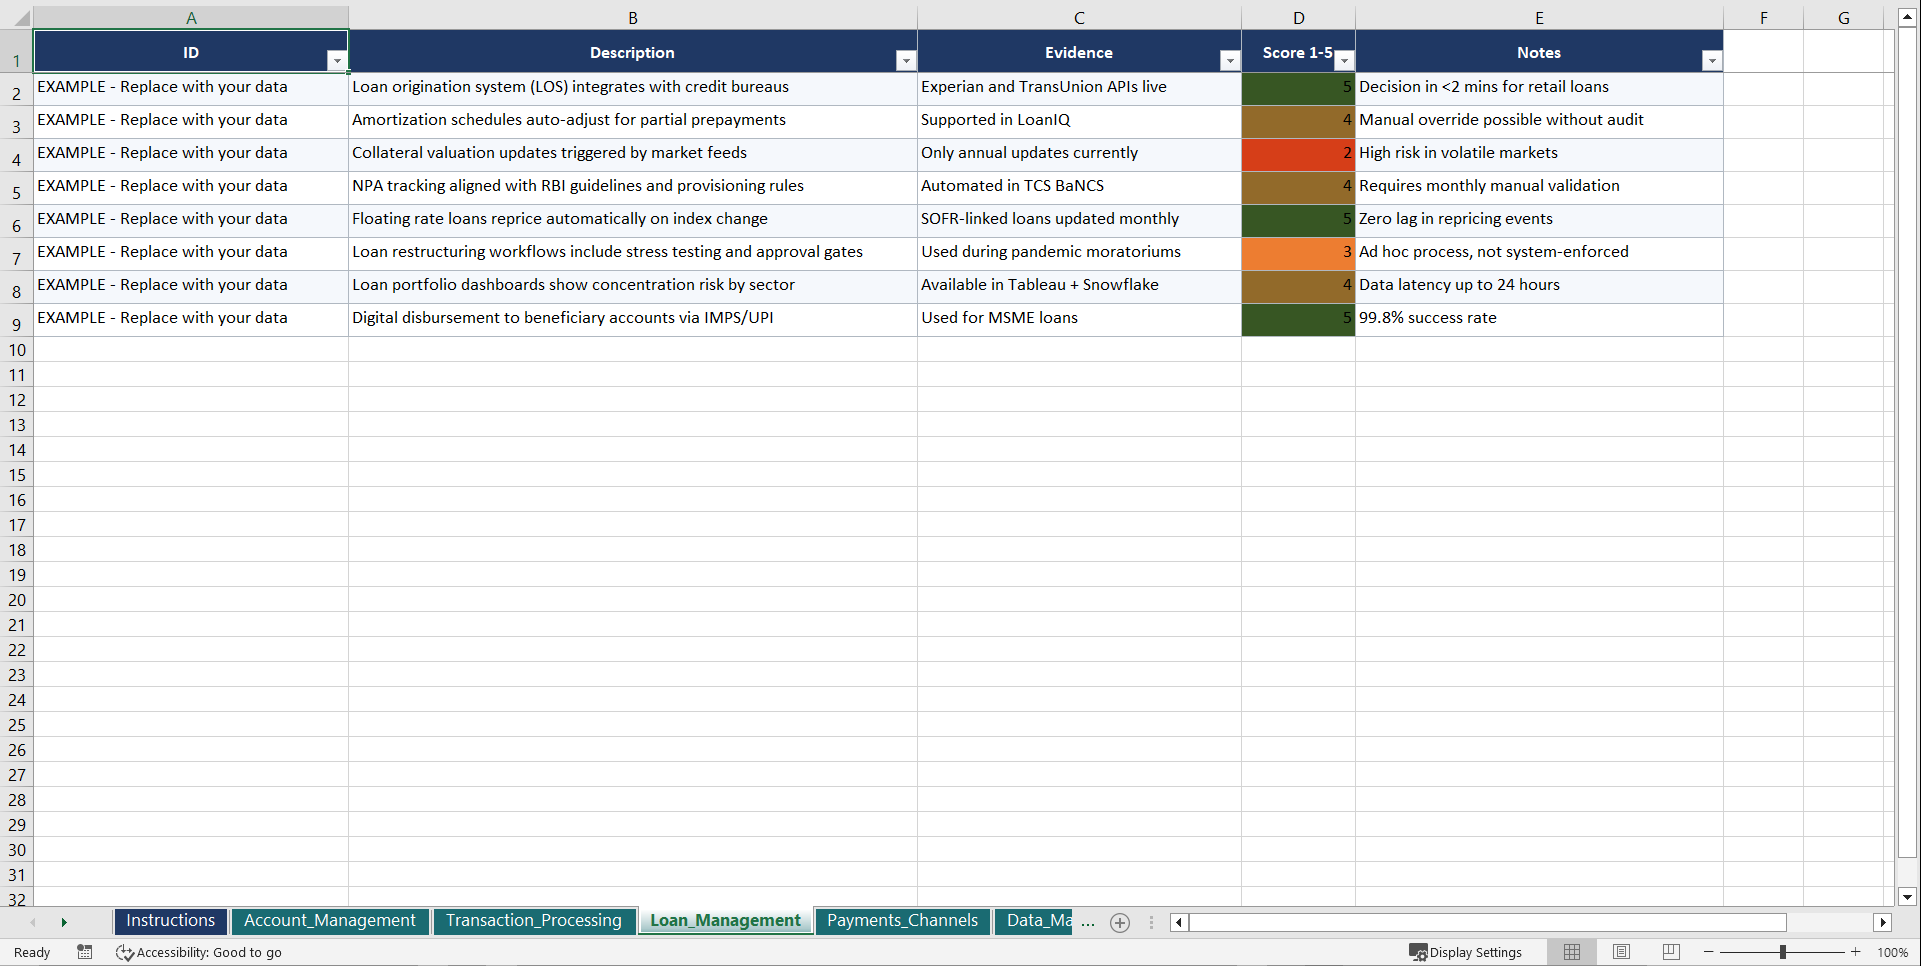Switch to the Instructions sheet tab

click(170, 921)
